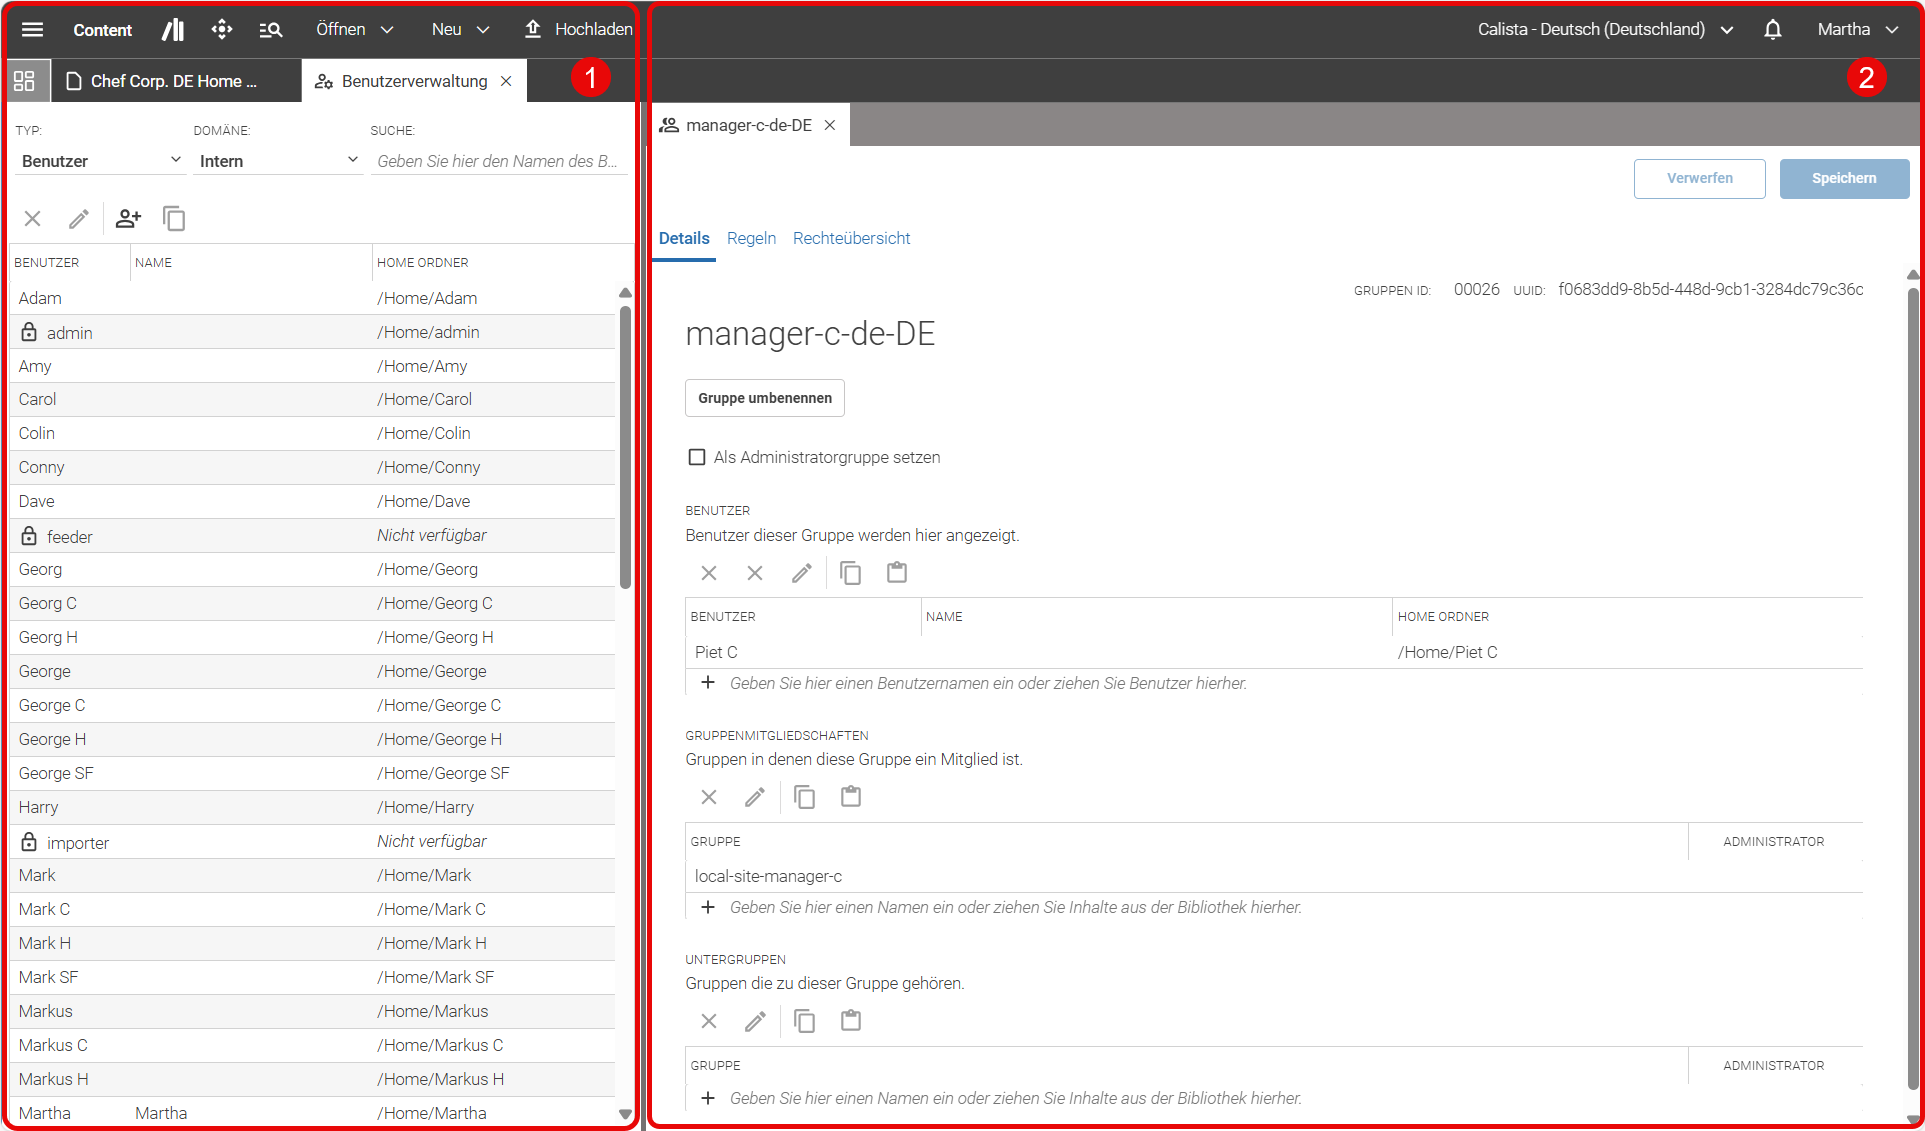Click the search library icon
This screenshot has height=1131, width=1925.
[x=270, y=30]
